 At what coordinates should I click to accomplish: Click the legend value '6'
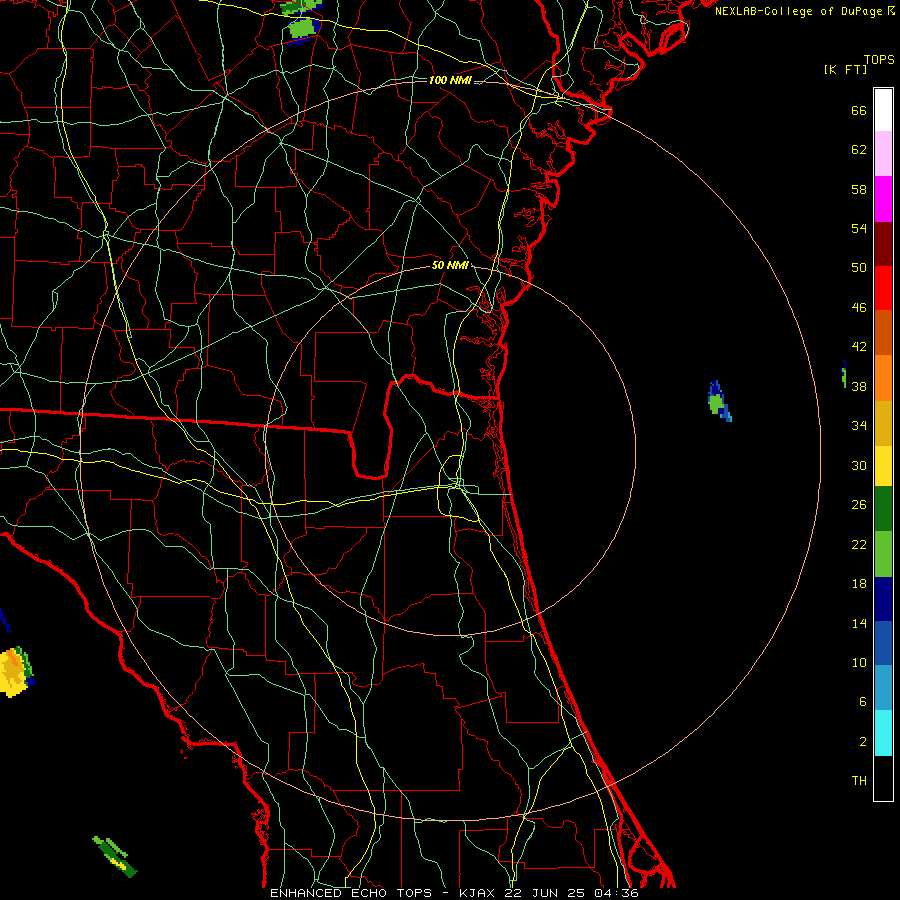tap(862, 702)
